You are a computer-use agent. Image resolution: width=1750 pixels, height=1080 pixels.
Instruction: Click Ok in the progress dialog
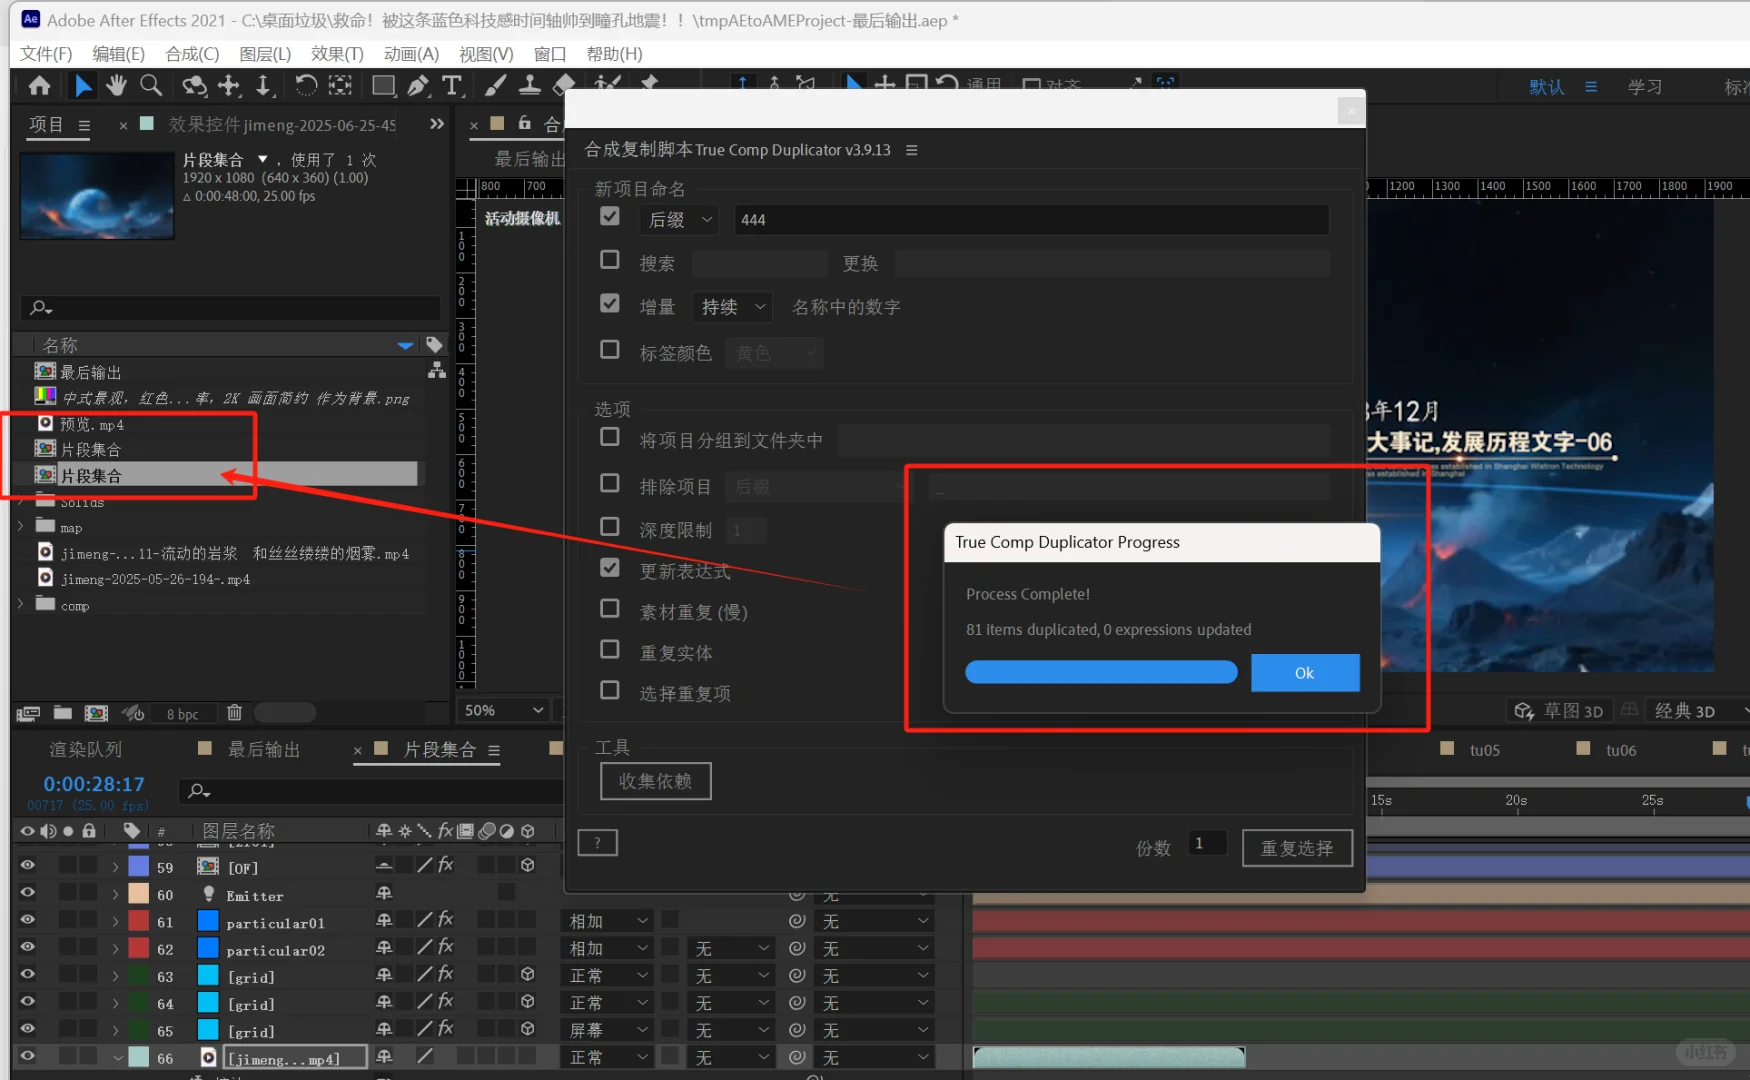tap(1305, 673)
